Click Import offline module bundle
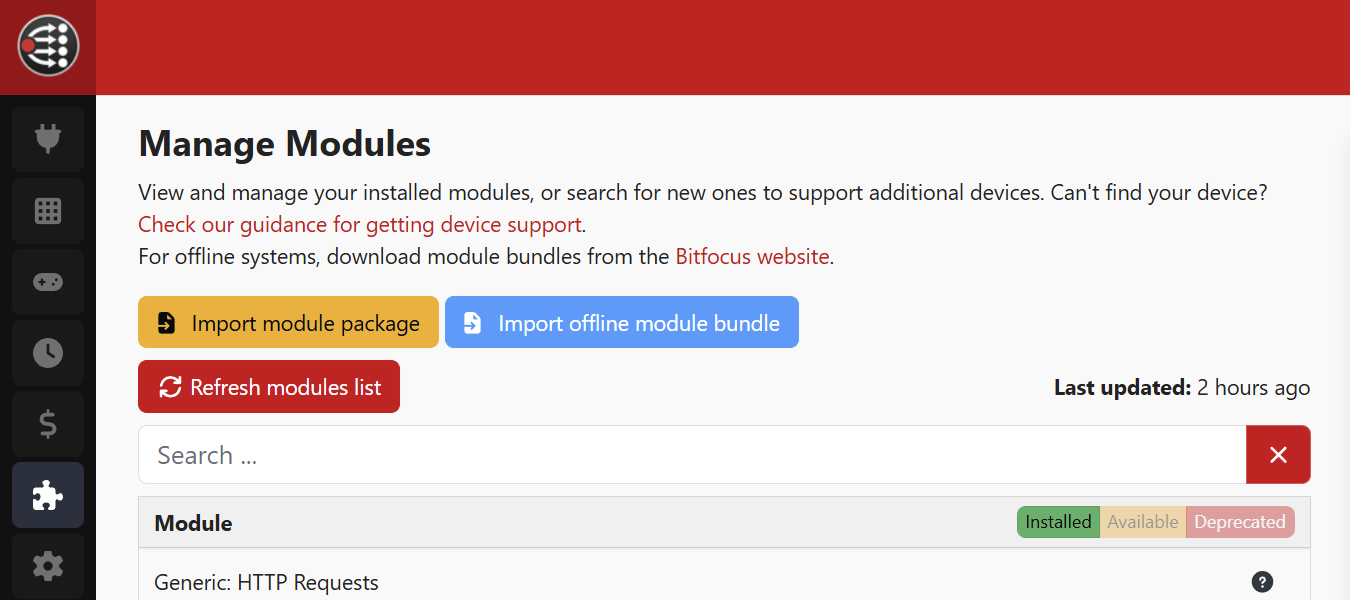This screenshot has height=600, width=1350. (621, 323)
